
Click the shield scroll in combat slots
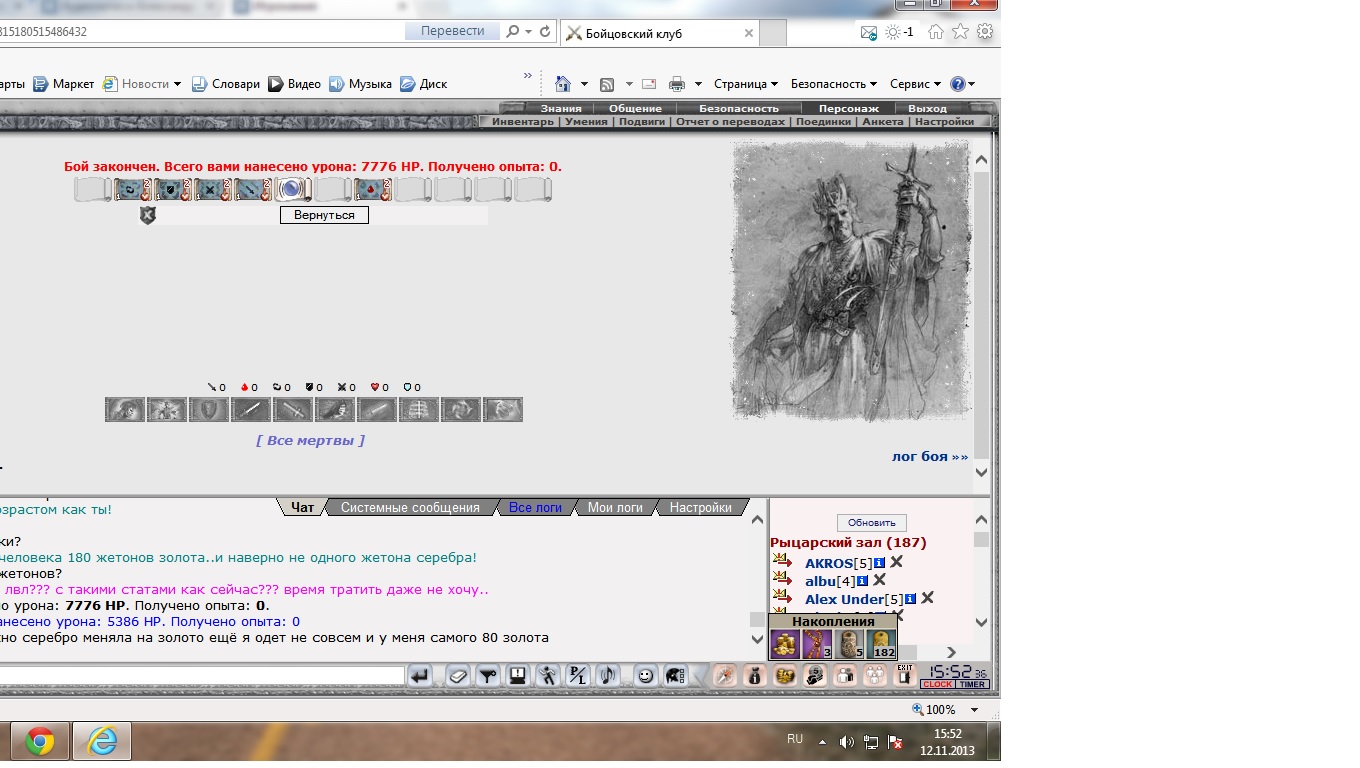(x=173, y=189)
